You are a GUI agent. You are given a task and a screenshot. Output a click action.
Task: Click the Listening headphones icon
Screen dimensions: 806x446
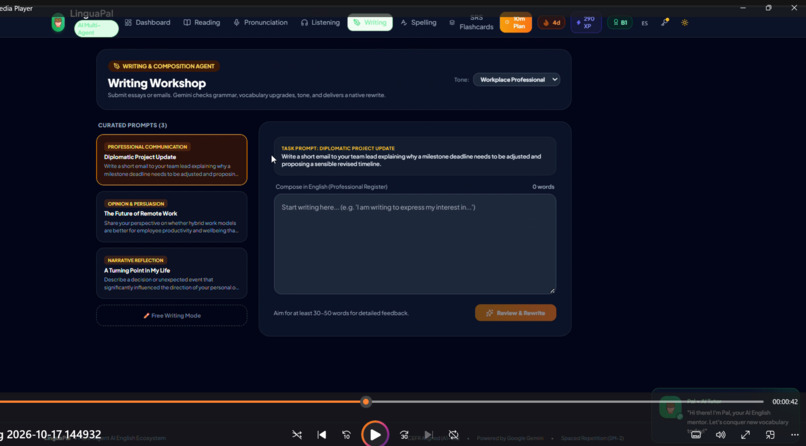(x=304, y=23)
